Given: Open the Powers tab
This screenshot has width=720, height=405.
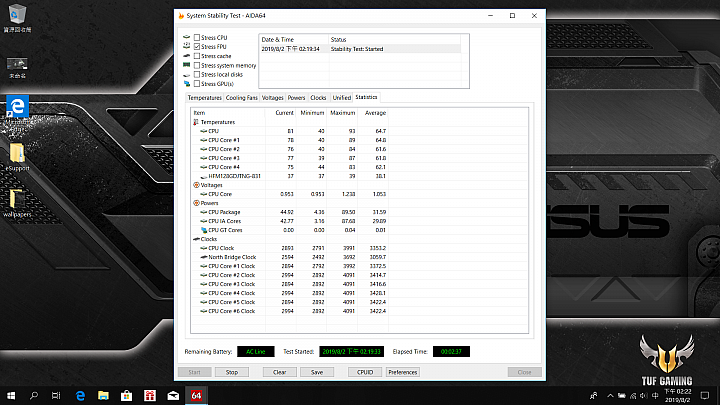Looking at the screenshot, I should (x=296, y=98).
